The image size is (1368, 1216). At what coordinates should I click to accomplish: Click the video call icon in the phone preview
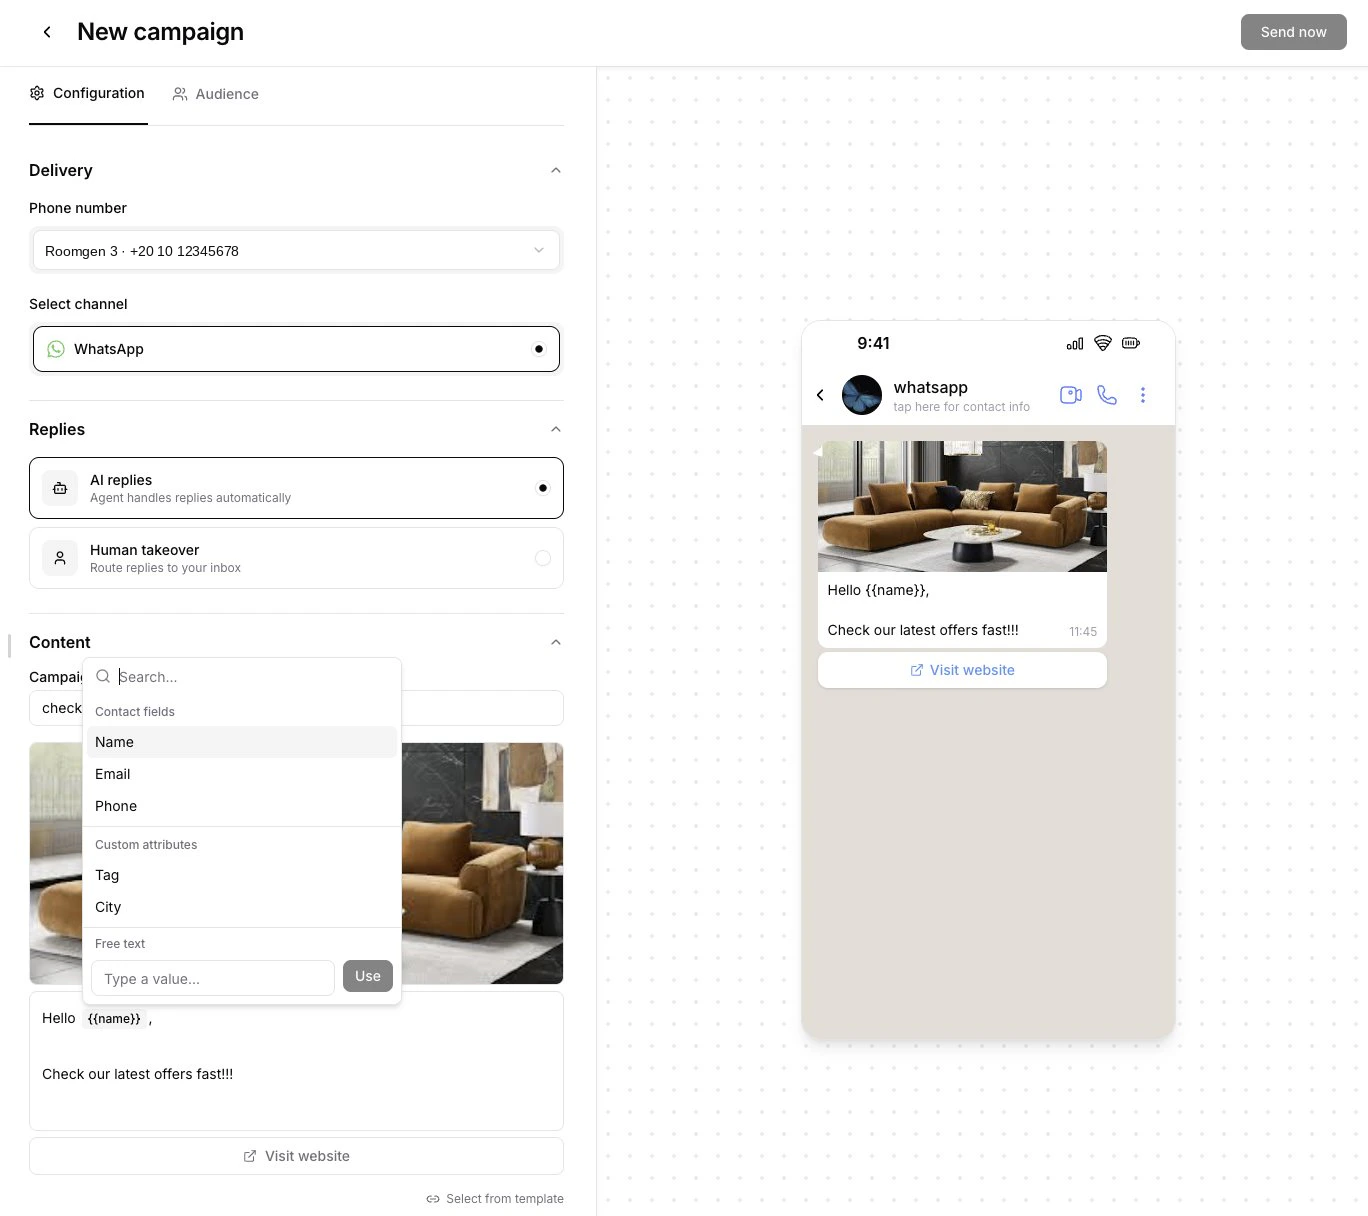click(1071, 395)
